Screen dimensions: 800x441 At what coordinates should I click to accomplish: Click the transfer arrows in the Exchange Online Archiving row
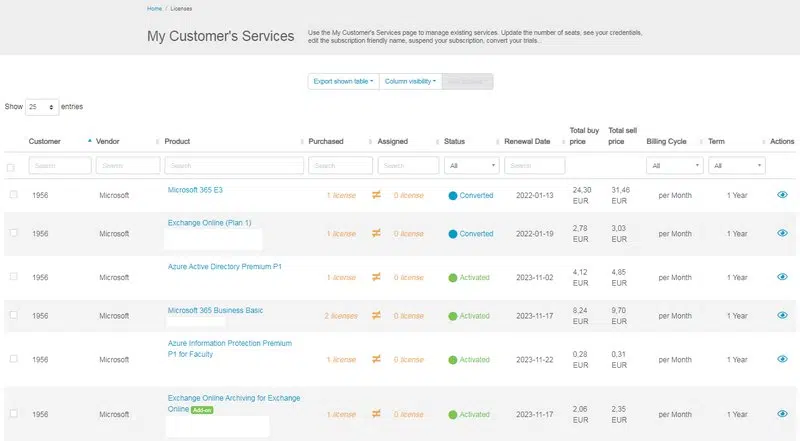376,413
